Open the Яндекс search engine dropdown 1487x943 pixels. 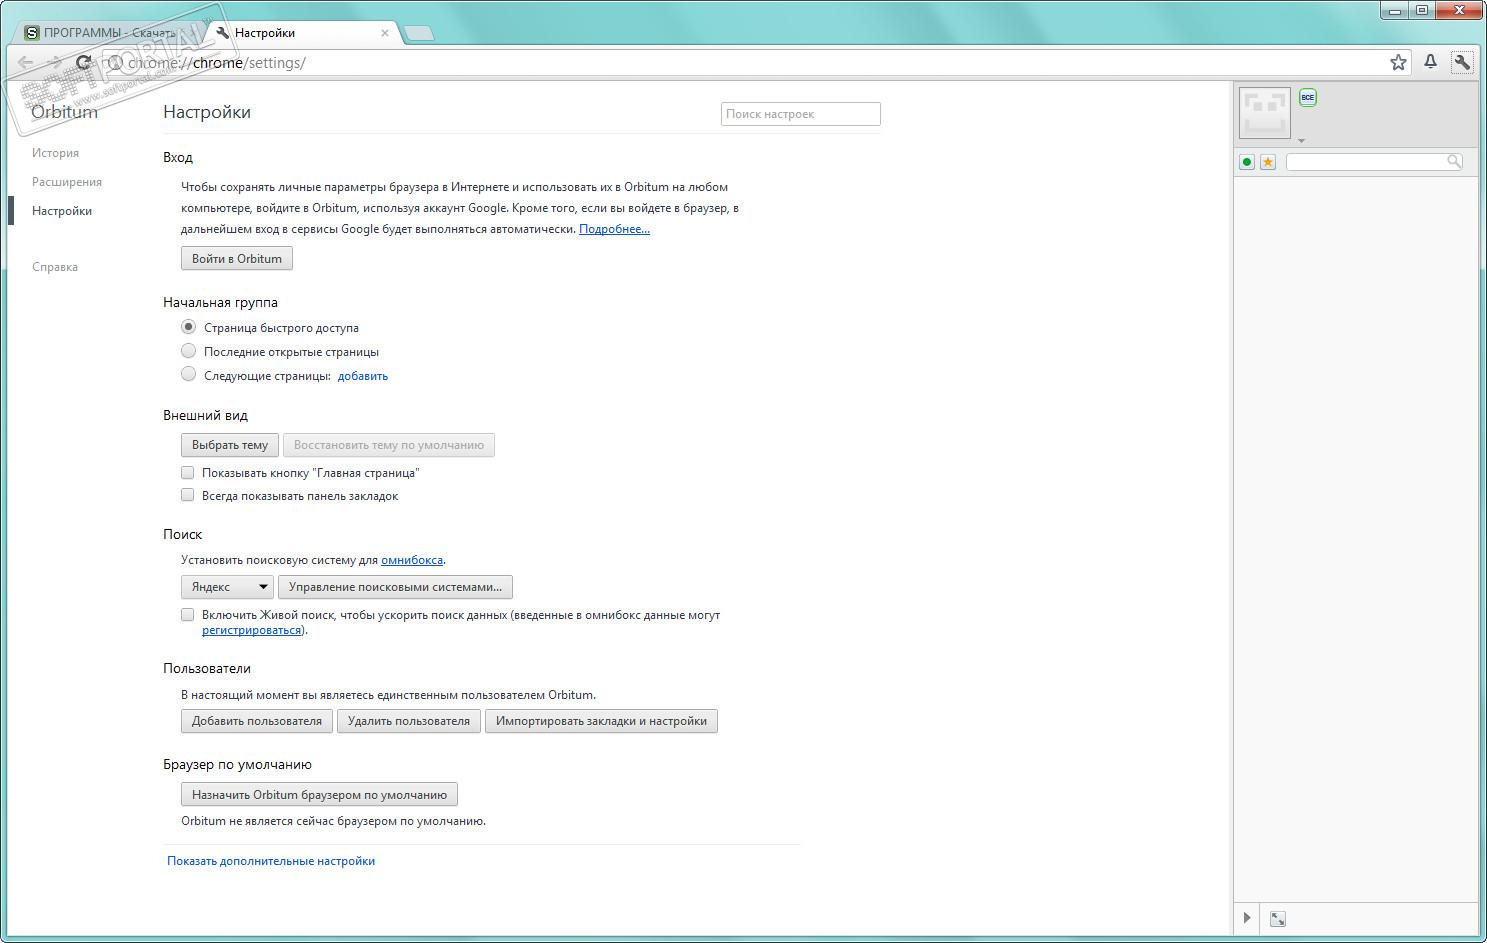228,587
